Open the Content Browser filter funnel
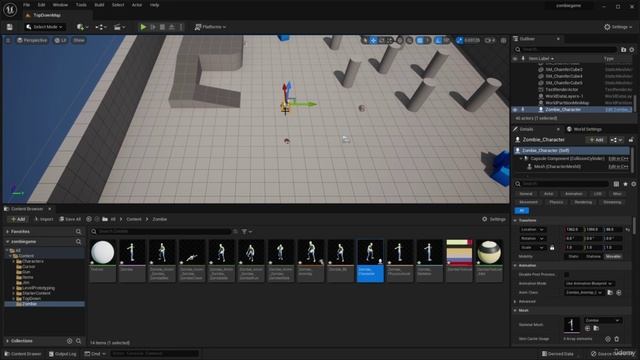The image size is (640, 360). pyautogui.click(x=246, y=231)
